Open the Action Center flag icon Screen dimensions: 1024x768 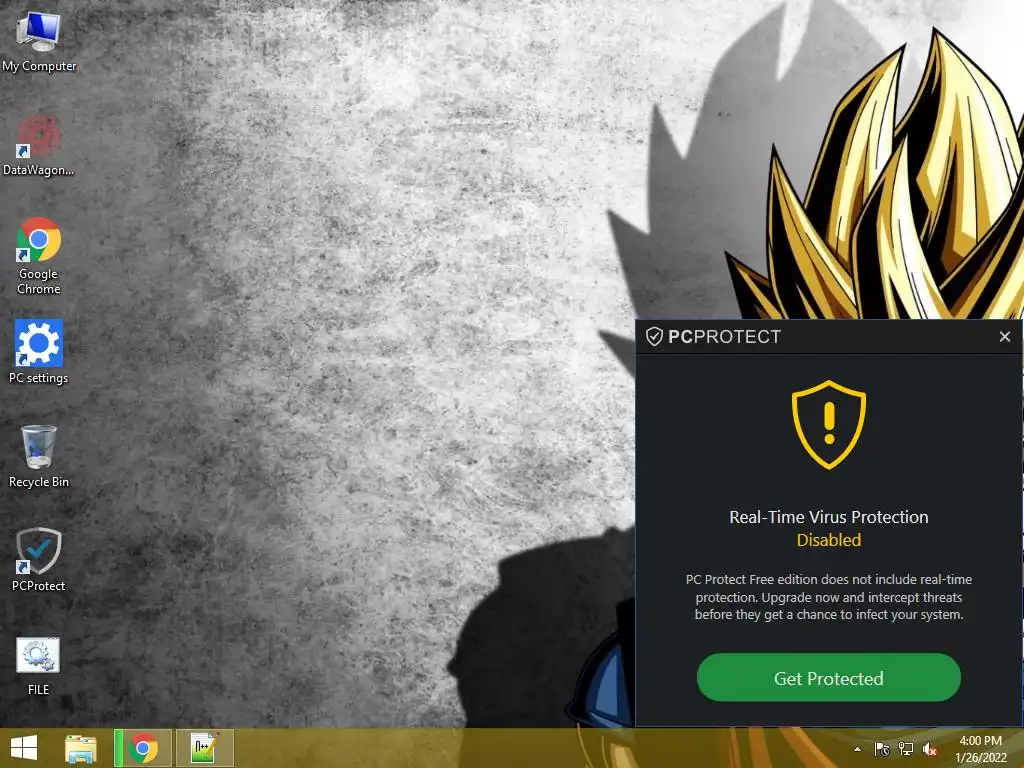point(882,749)
